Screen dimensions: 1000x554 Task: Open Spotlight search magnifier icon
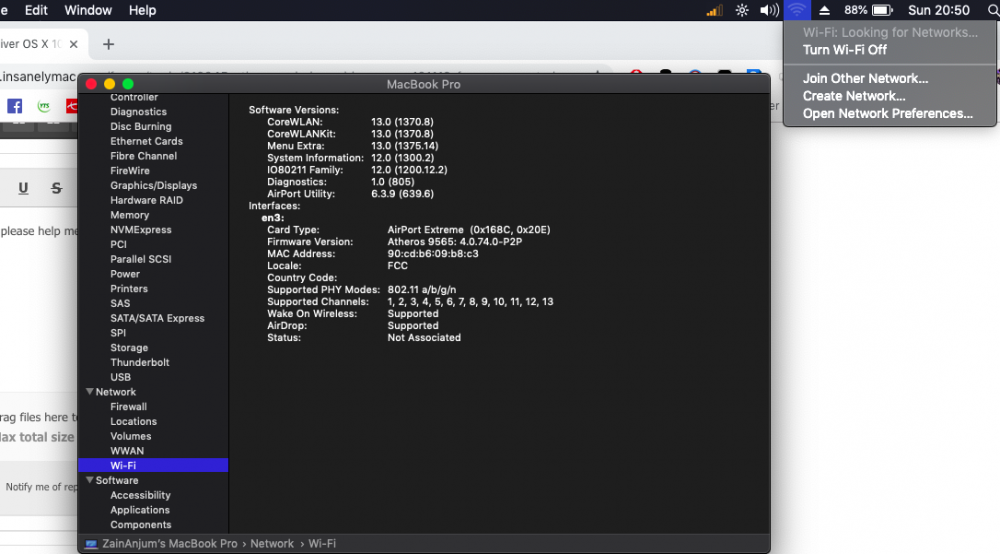(994, 10)
